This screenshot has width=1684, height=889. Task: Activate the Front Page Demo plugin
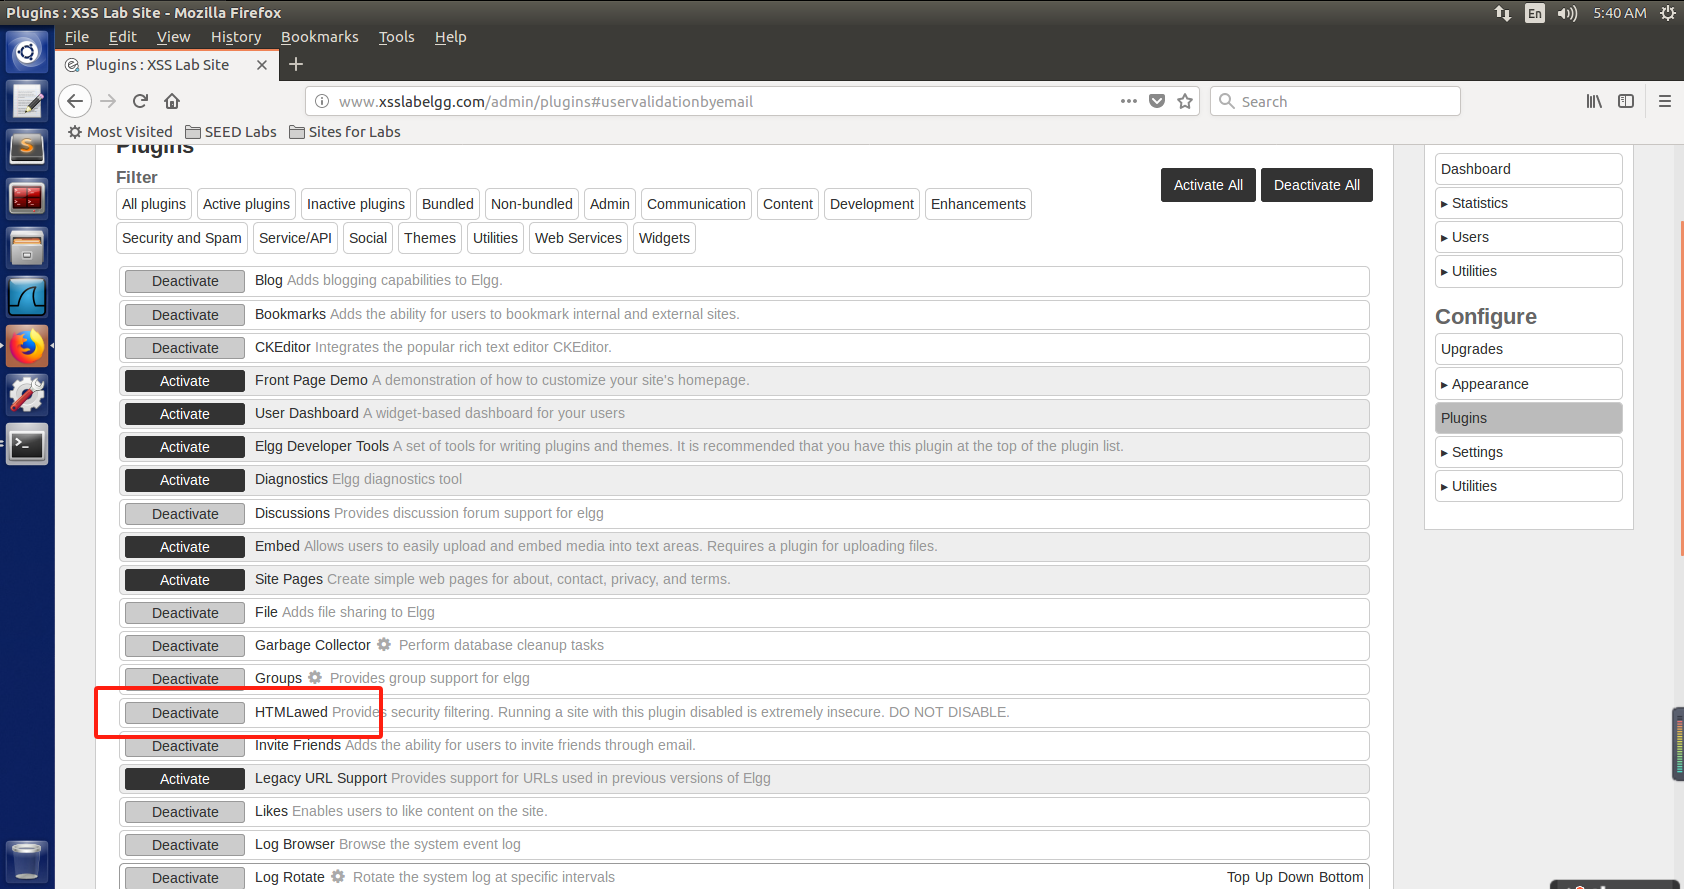coord(185,381)
